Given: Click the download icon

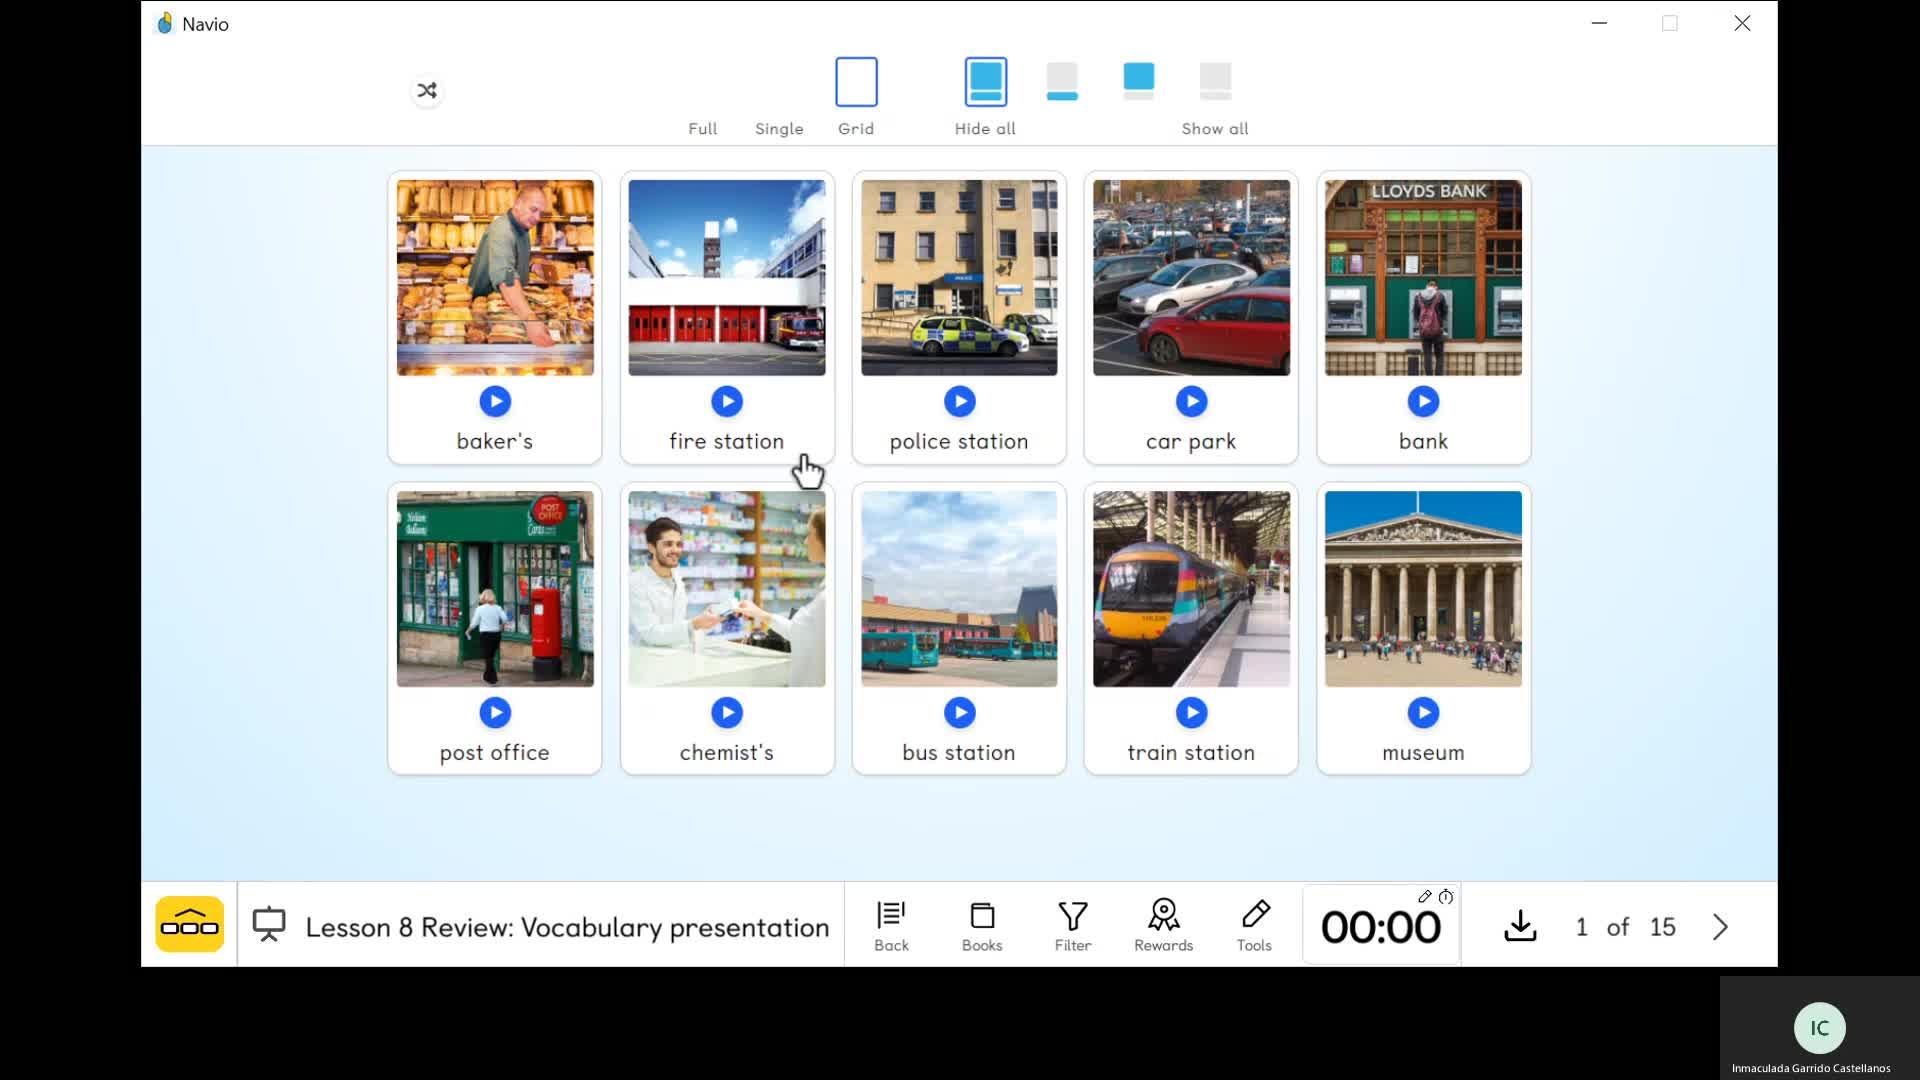Looking at the screenshot, I should (x=1520, y=926).
